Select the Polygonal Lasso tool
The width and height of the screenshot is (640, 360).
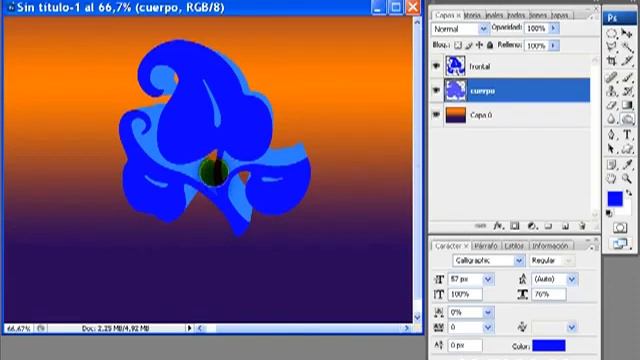[x=611, y=47]
